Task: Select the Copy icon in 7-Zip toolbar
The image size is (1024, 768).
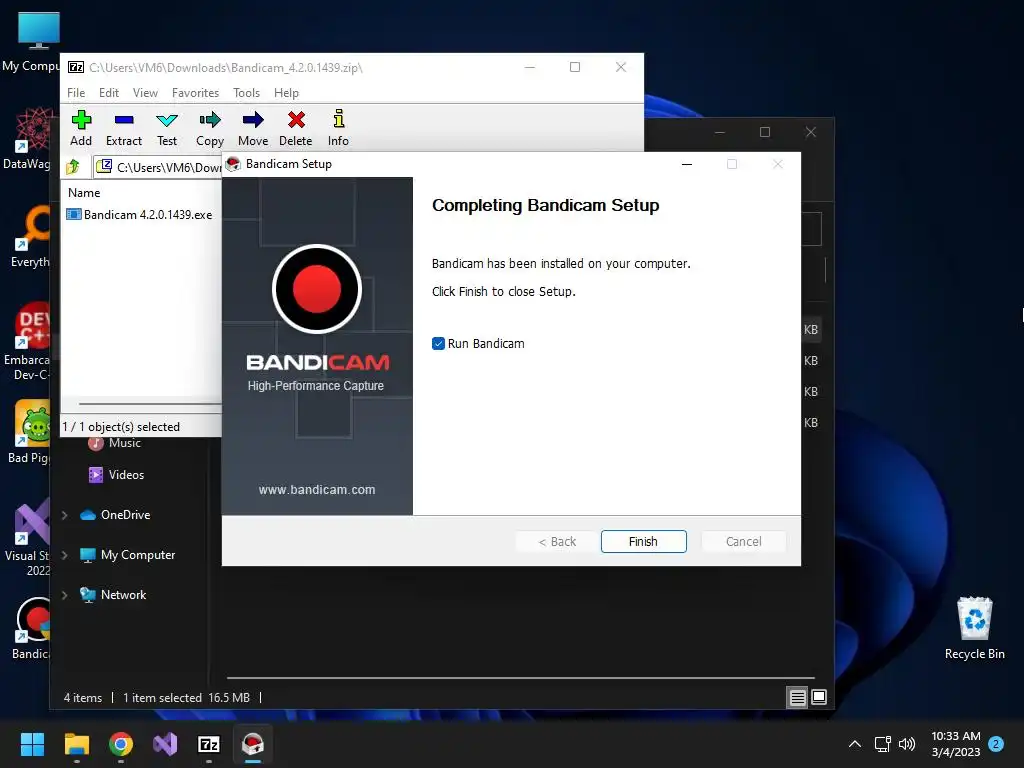Action: (x=210, y=128)
